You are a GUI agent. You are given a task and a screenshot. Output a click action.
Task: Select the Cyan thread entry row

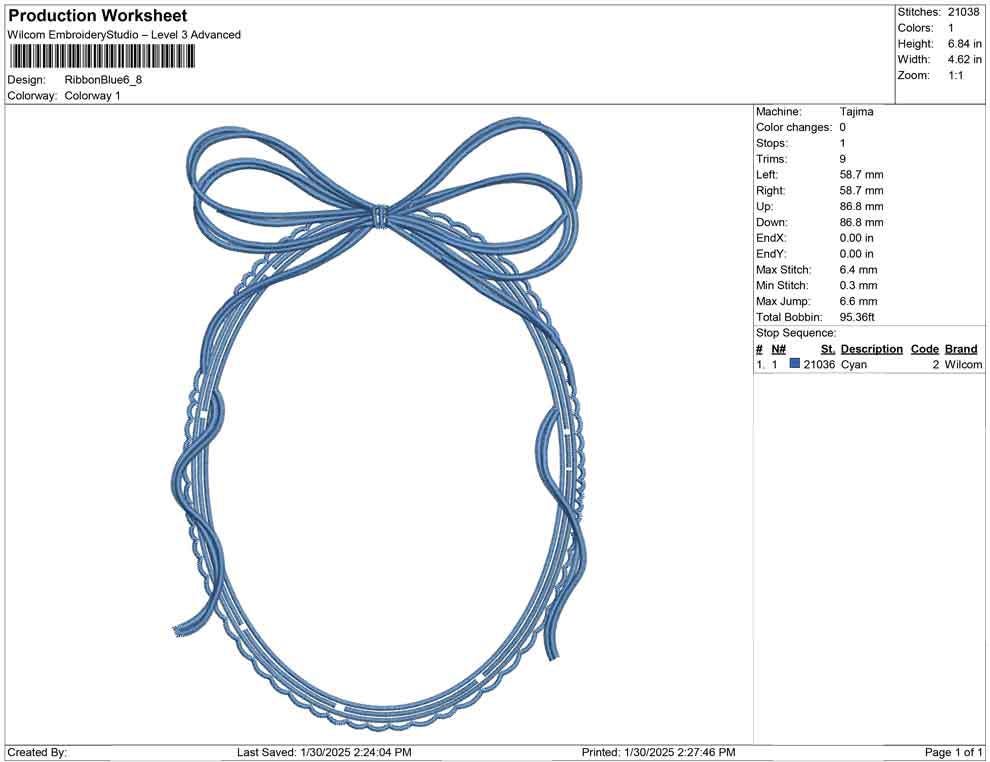coord(860,364)
